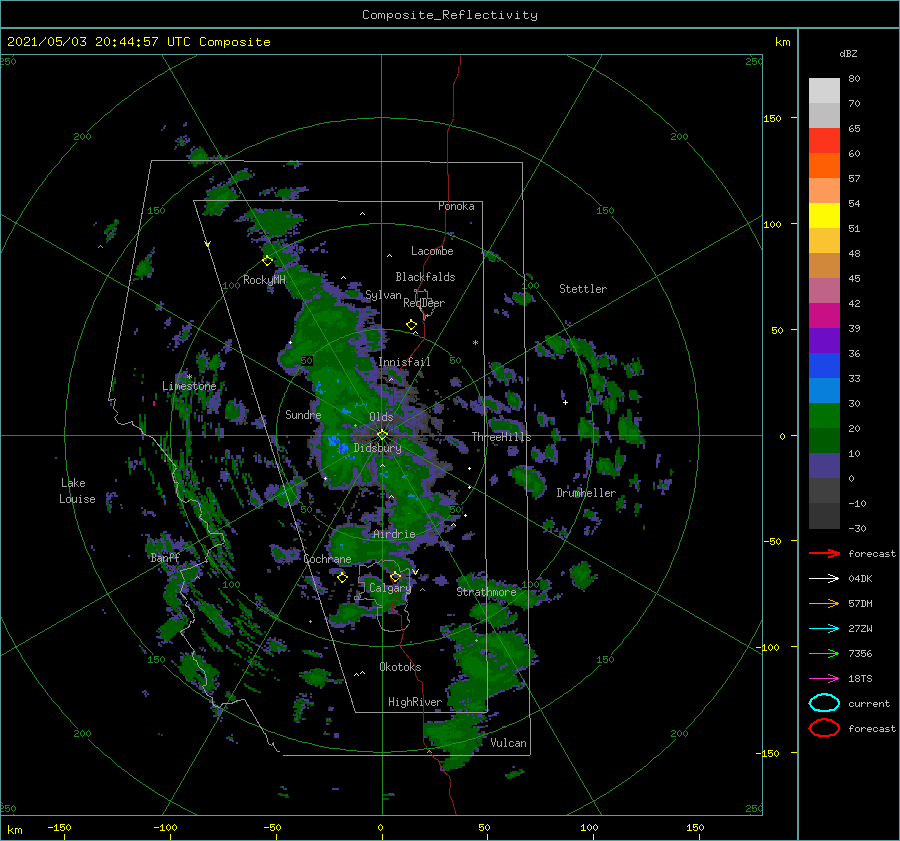Viewport: 900px width, 841px height.
Task: Select the slate 0-10 dBZ swatch
Action: pyautogui.click(x=824, y=466)
